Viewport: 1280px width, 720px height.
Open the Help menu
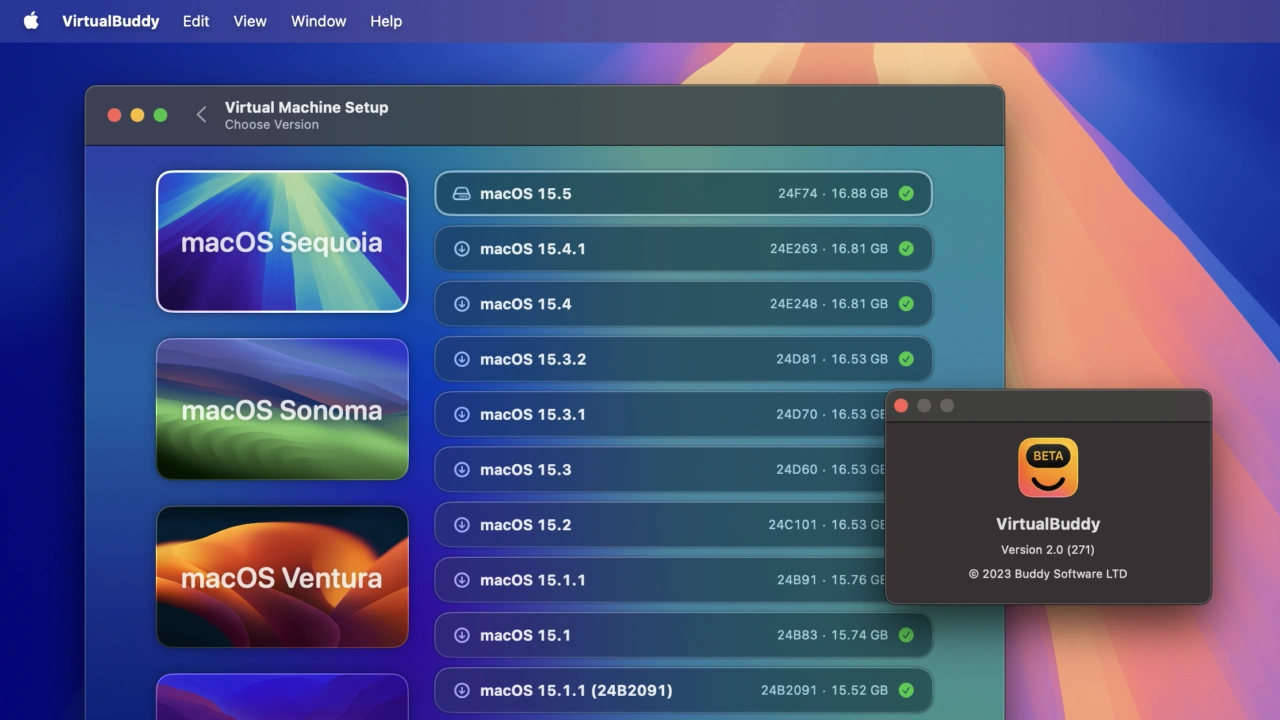[x=386, y=21]
